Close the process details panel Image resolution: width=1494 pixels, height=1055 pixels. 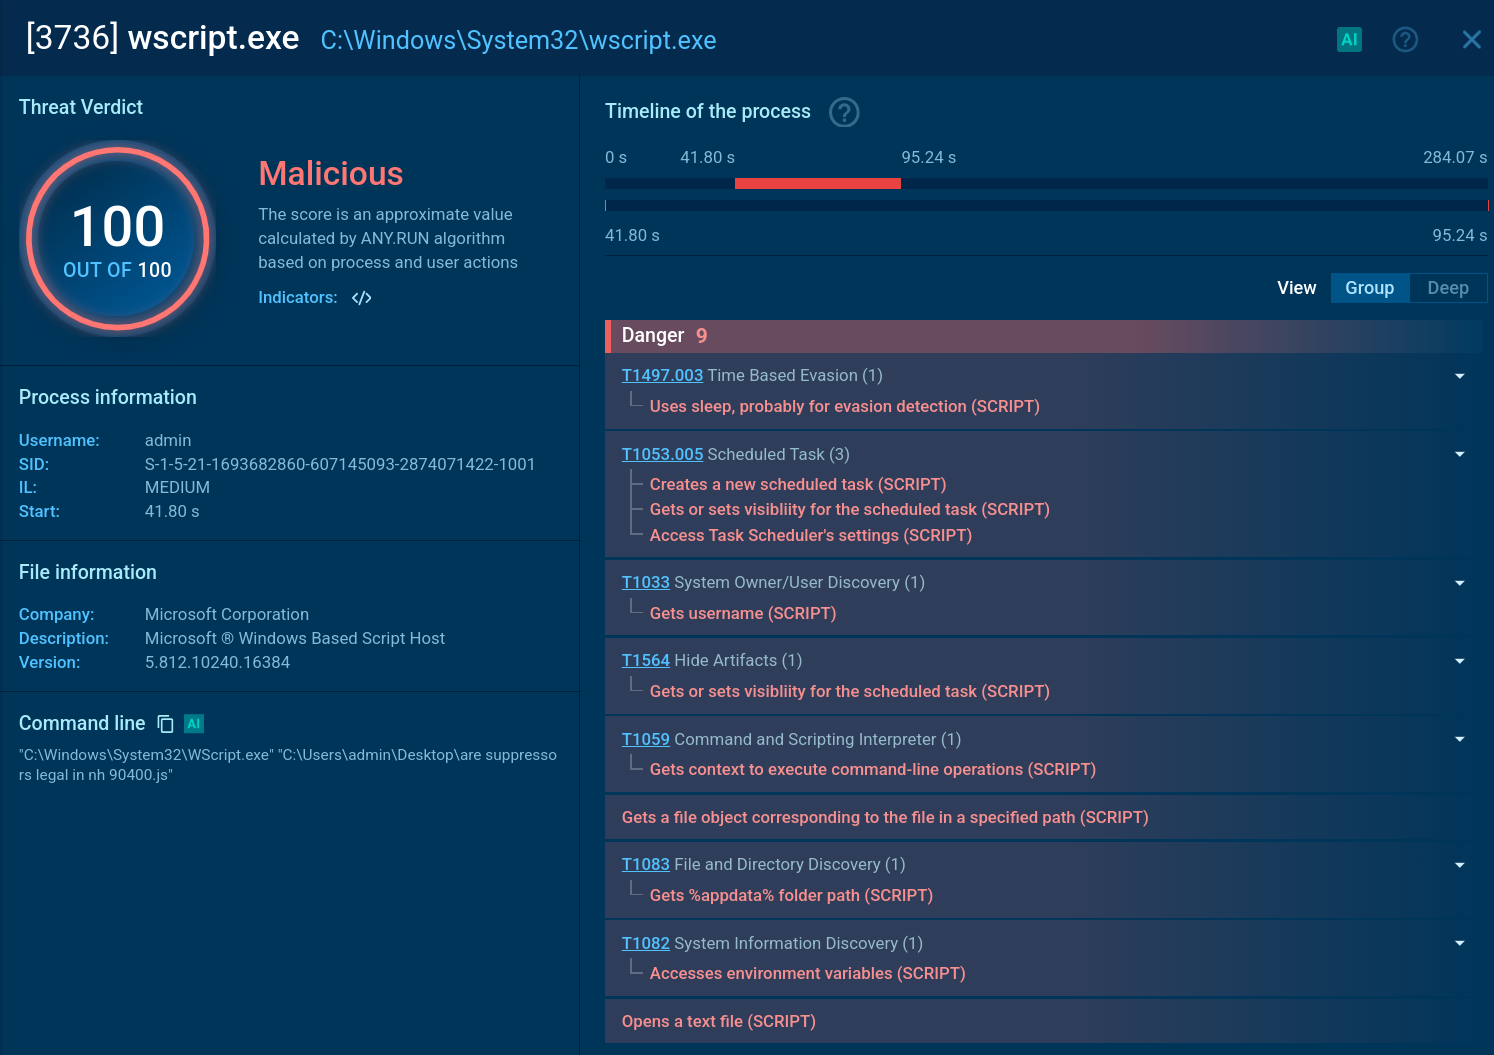click(x=1471, y=40)
